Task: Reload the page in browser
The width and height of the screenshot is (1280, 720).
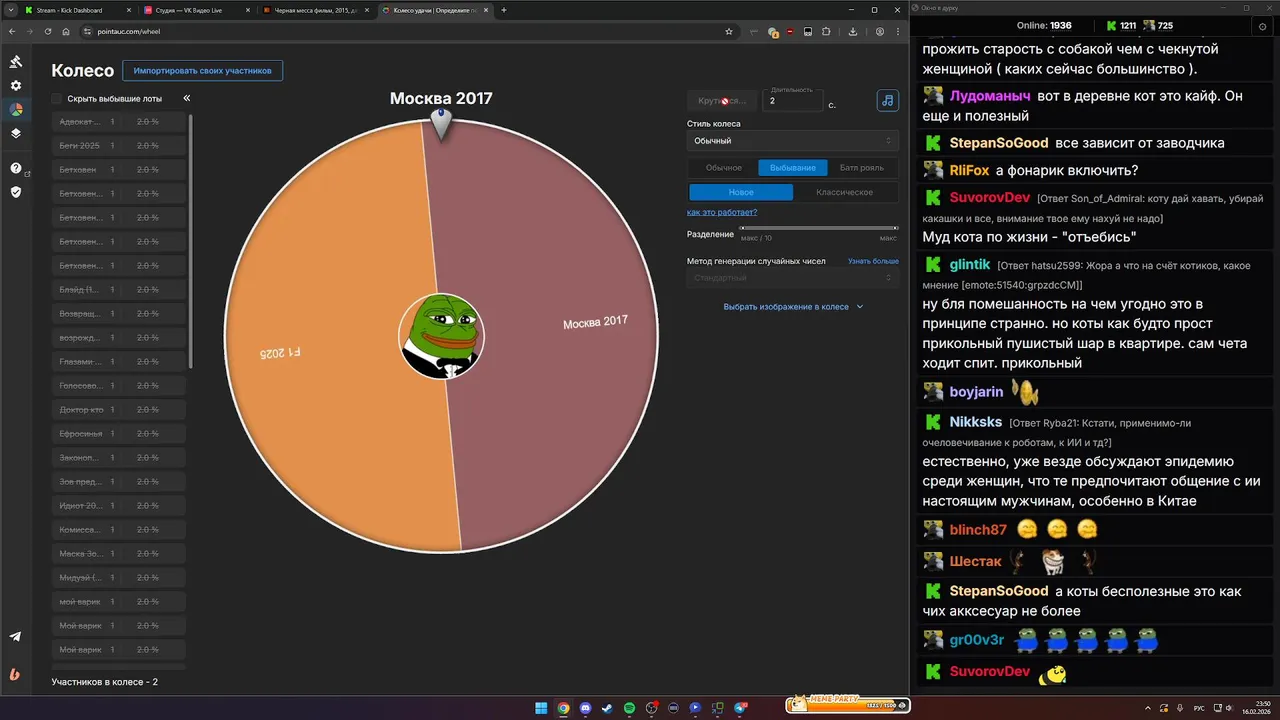Action: tap(47, 31)
